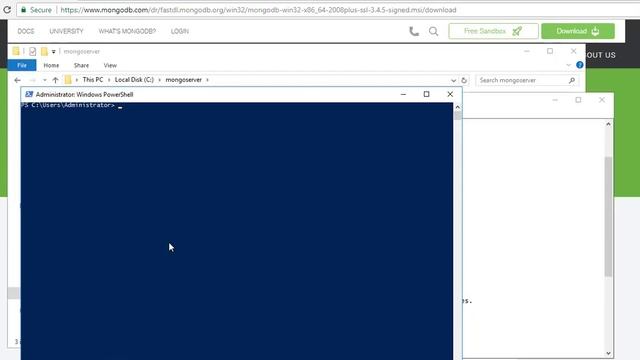
Task: Expand the Explorer ribbon chevron
Action: 569,65
